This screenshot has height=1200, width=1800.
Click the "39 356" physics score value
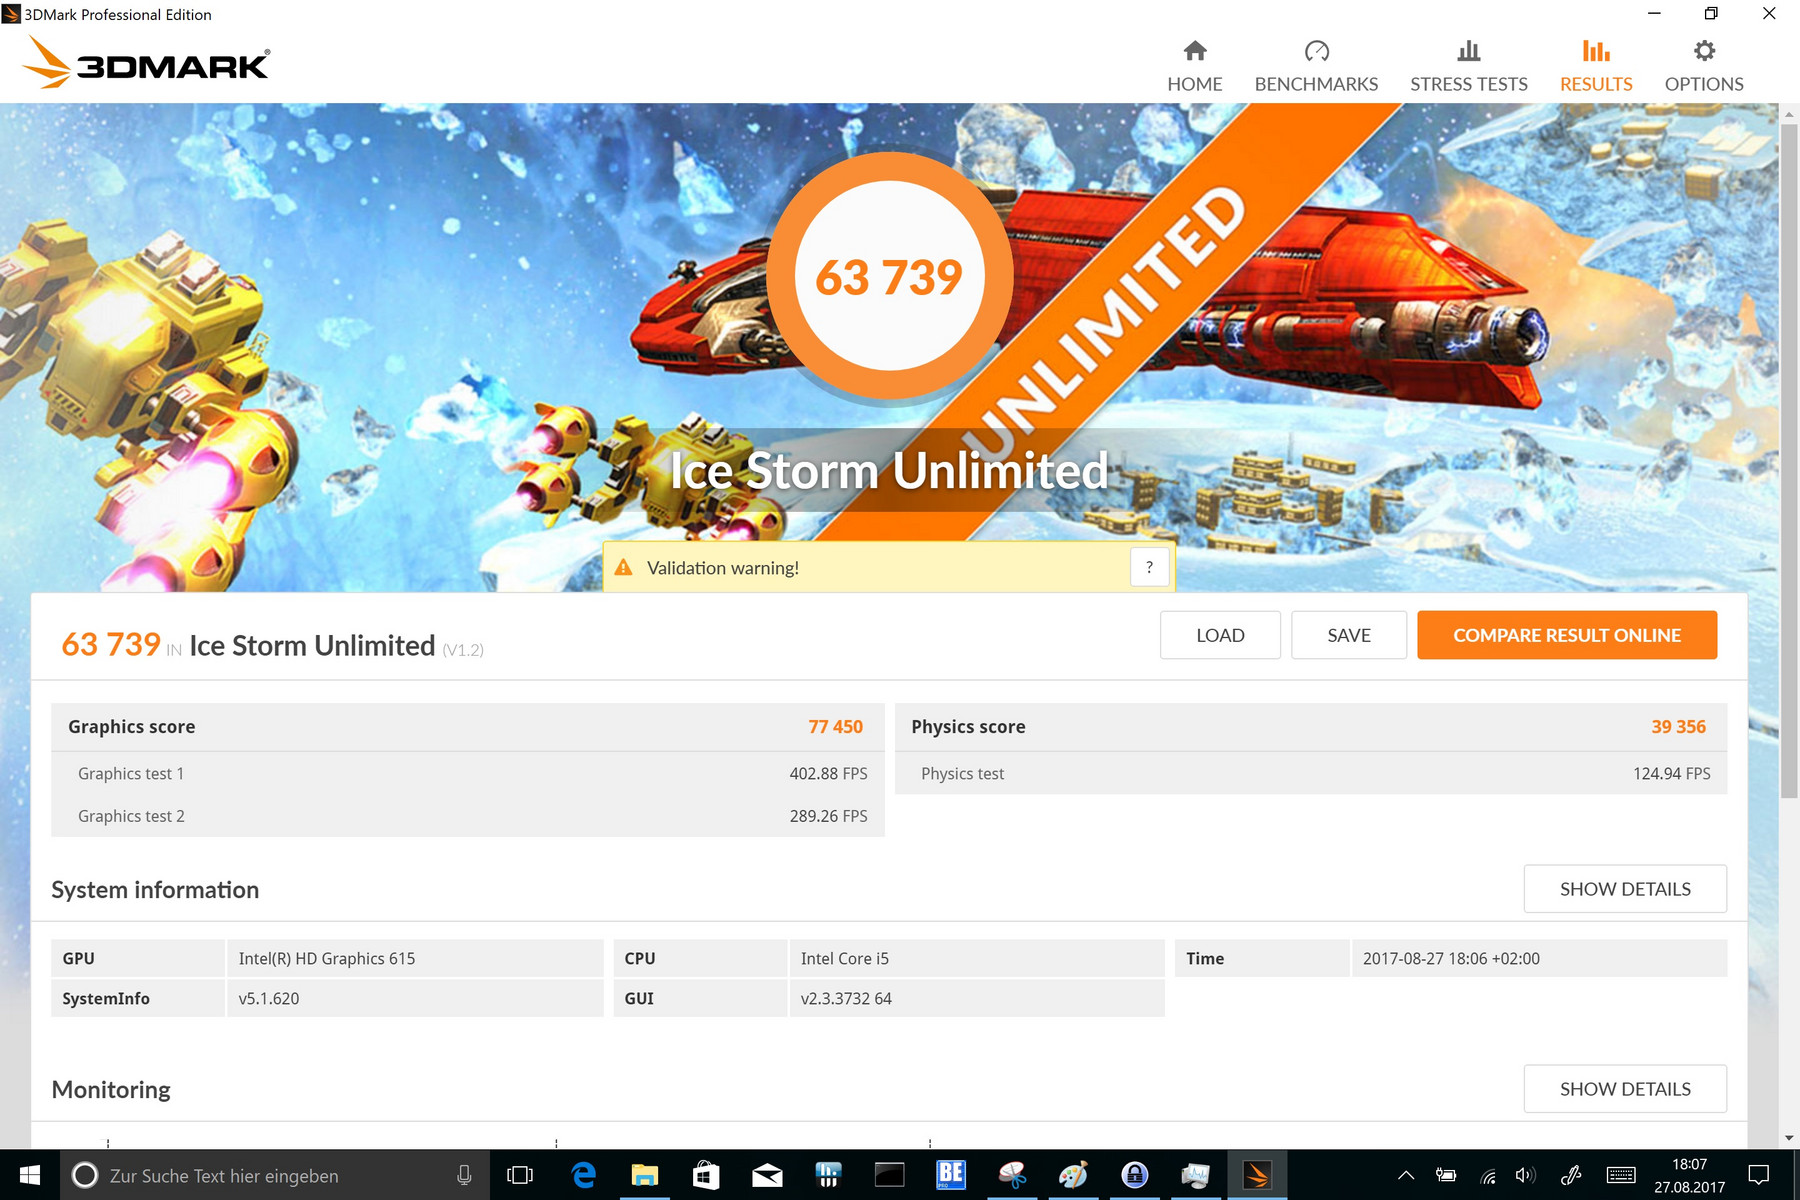[x=1678, y=727]
